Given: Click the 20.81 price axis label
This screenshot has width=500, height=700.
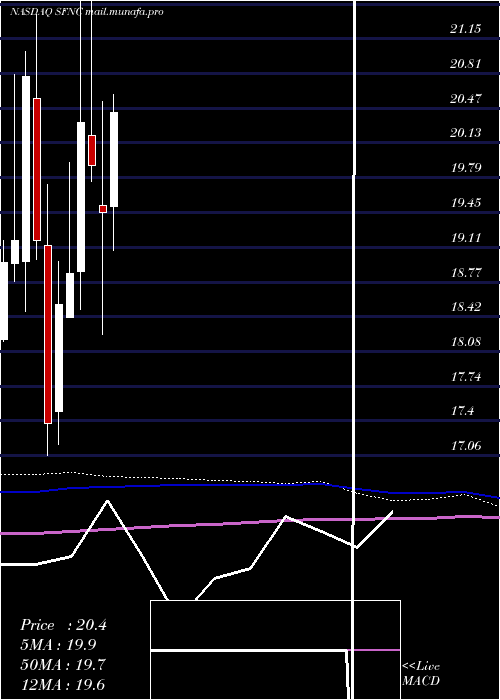Looking at the screenshot, I should [466, 64].
